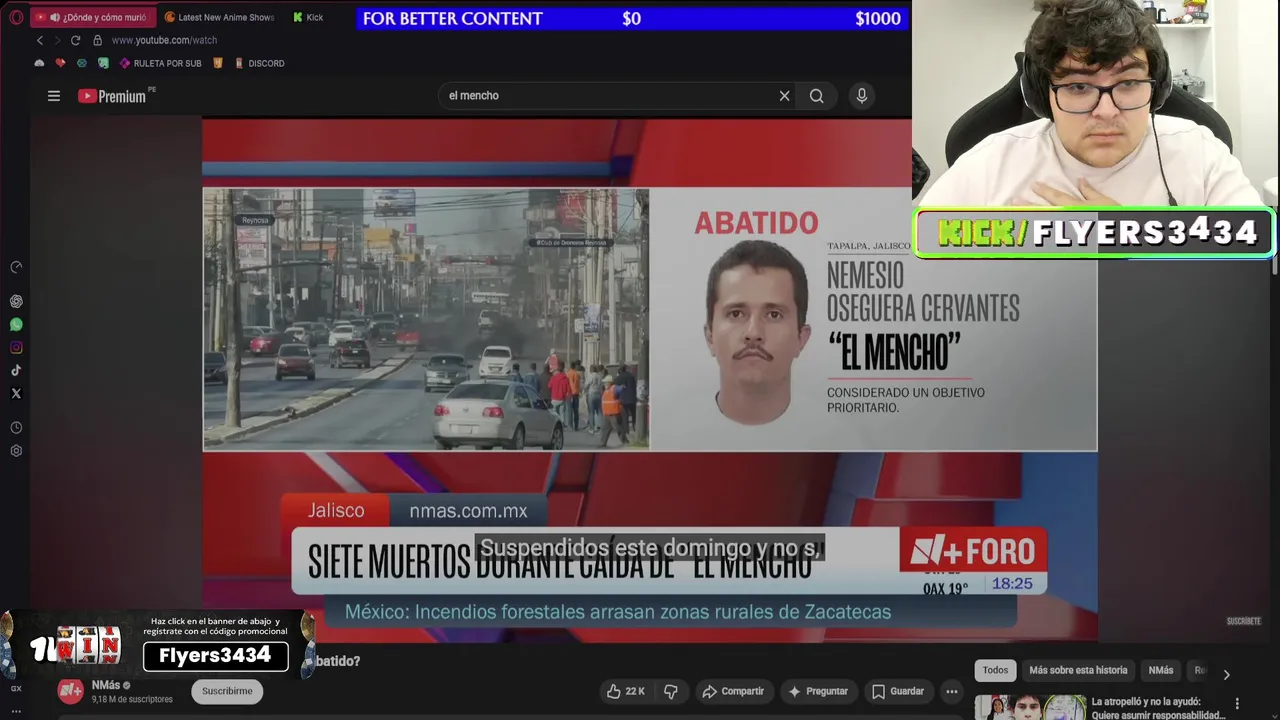Image resolution: width=1280 pixels, height=720 pixels.
Task: Open site security padlock info
Action: point(97,40)
